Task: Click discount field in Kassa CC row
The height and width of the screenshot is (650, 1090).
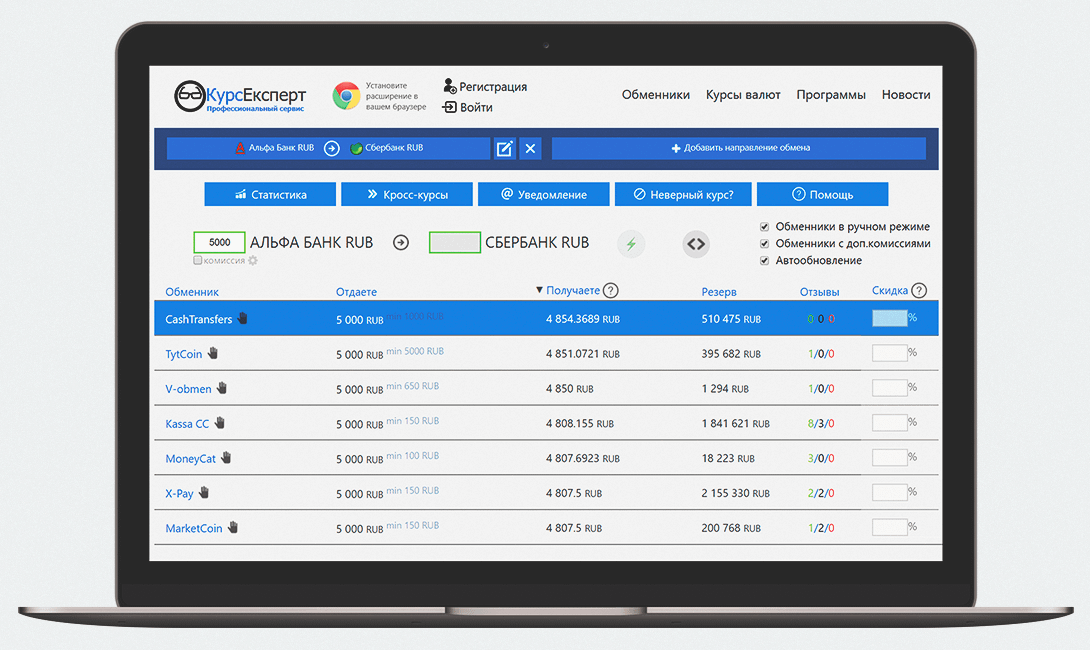Action: (x=890, y=422)
